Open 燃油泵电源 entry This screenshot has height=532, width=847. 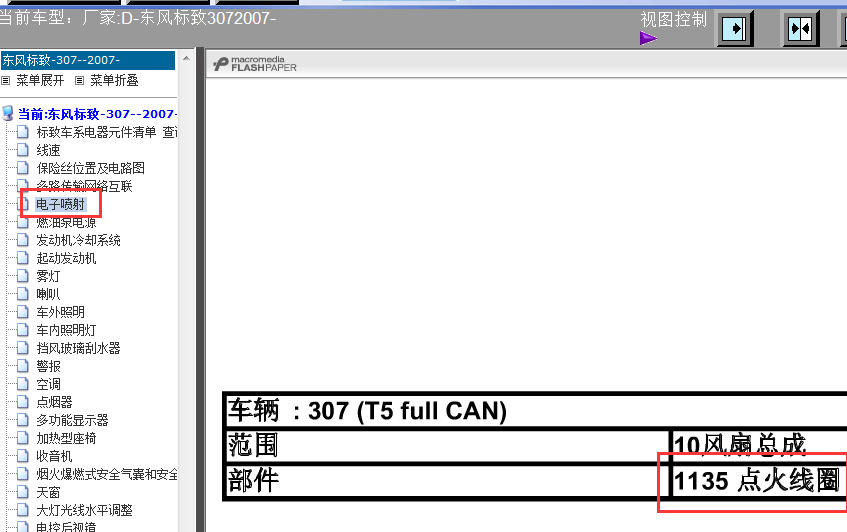66,222
